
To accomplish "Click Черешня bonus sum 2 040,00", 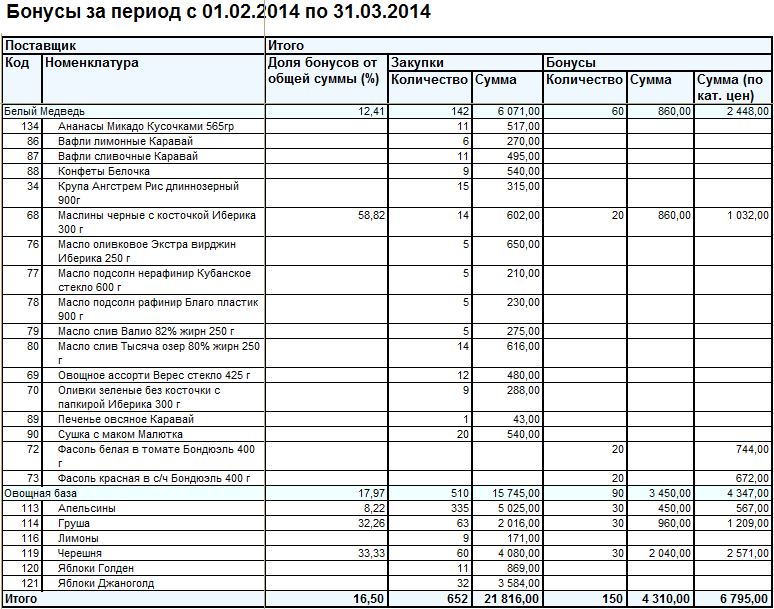I will pos(670,553).
